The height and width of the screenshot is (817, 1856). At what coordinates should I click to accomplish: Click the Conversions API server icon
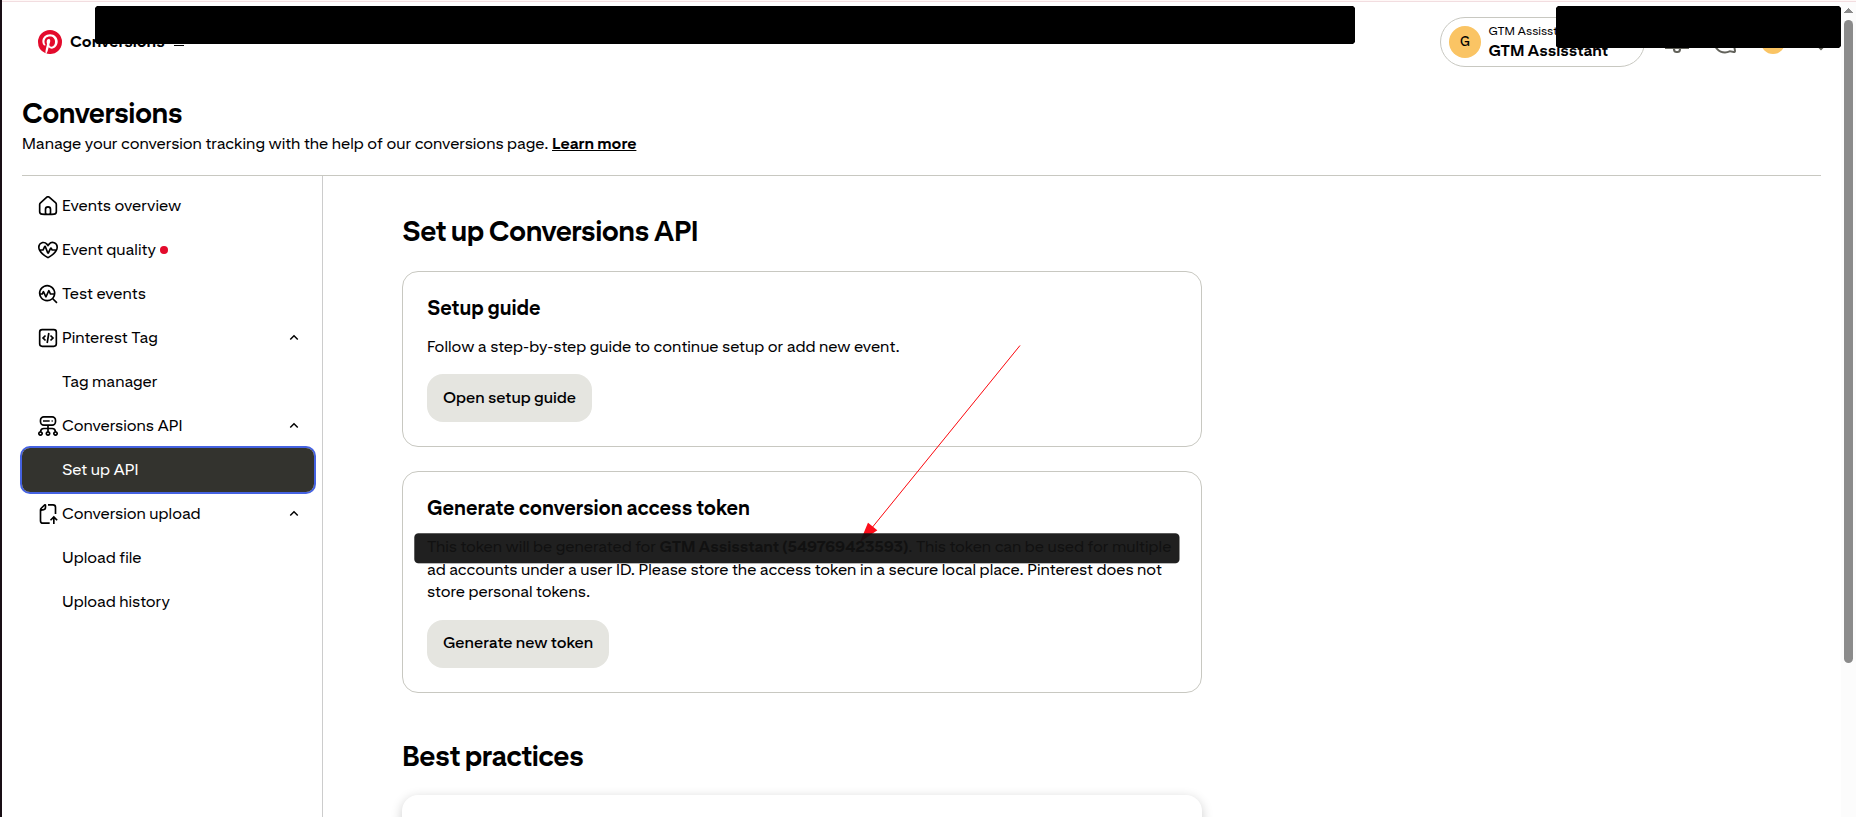(47, 426)
